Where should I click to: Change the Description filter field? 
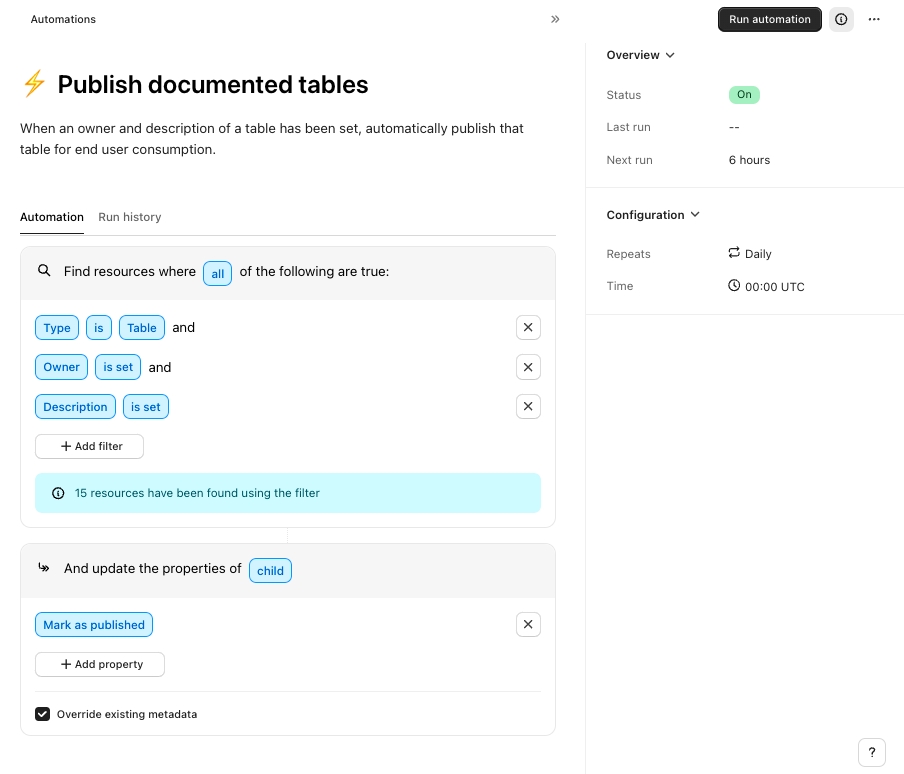tap(76, 406)
